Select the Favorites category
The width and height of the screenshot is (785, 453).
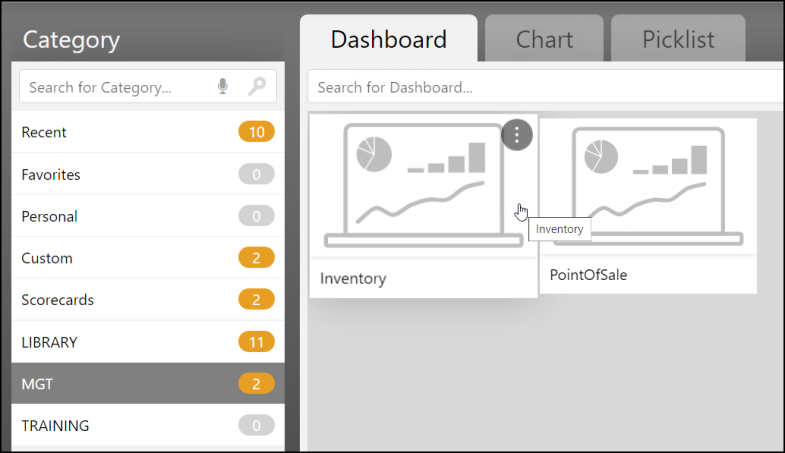coord(51,174)
